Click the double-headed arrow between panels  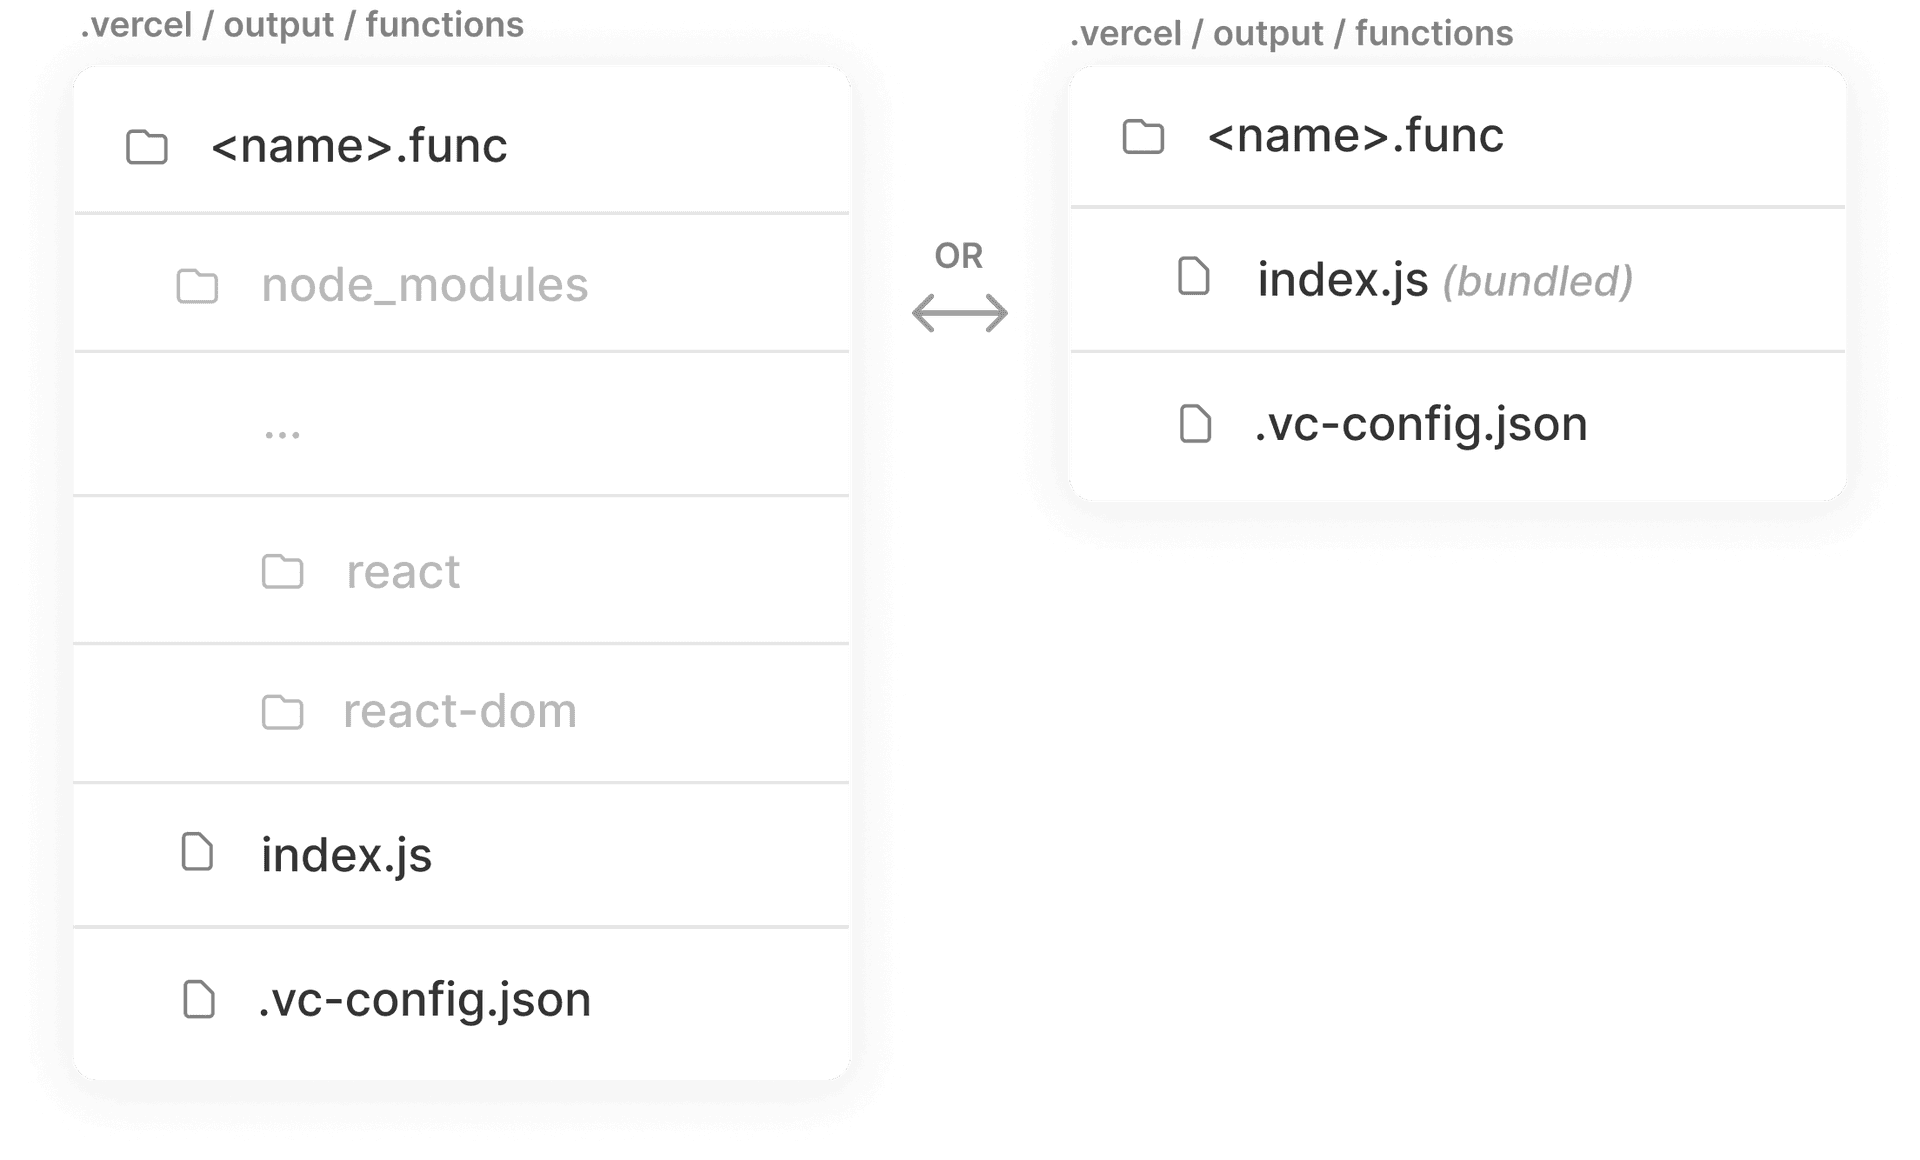coord(959,313)
